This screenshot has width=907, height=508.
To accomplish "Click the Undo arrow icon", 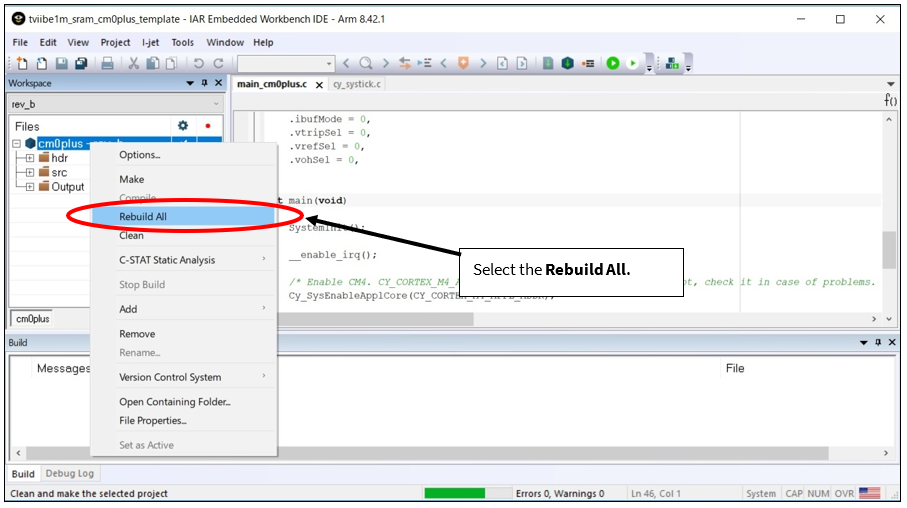I will point(198,63).
